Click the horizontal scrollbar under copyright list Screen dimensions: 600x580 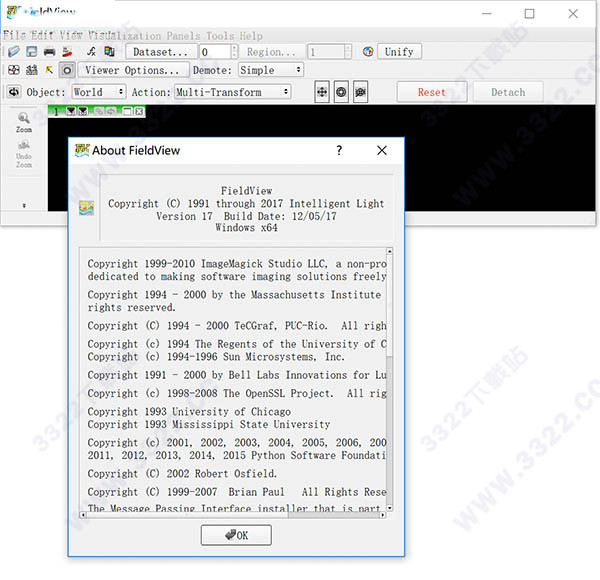point(186,515)
